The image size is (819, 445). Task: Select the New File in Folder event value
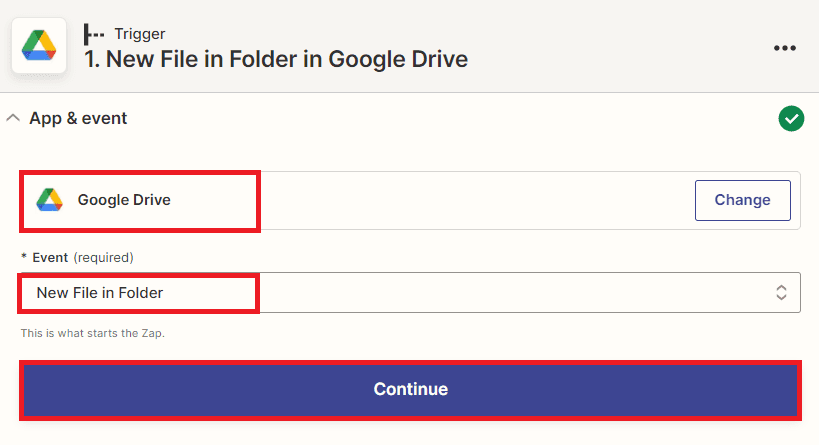pos(100,293)
